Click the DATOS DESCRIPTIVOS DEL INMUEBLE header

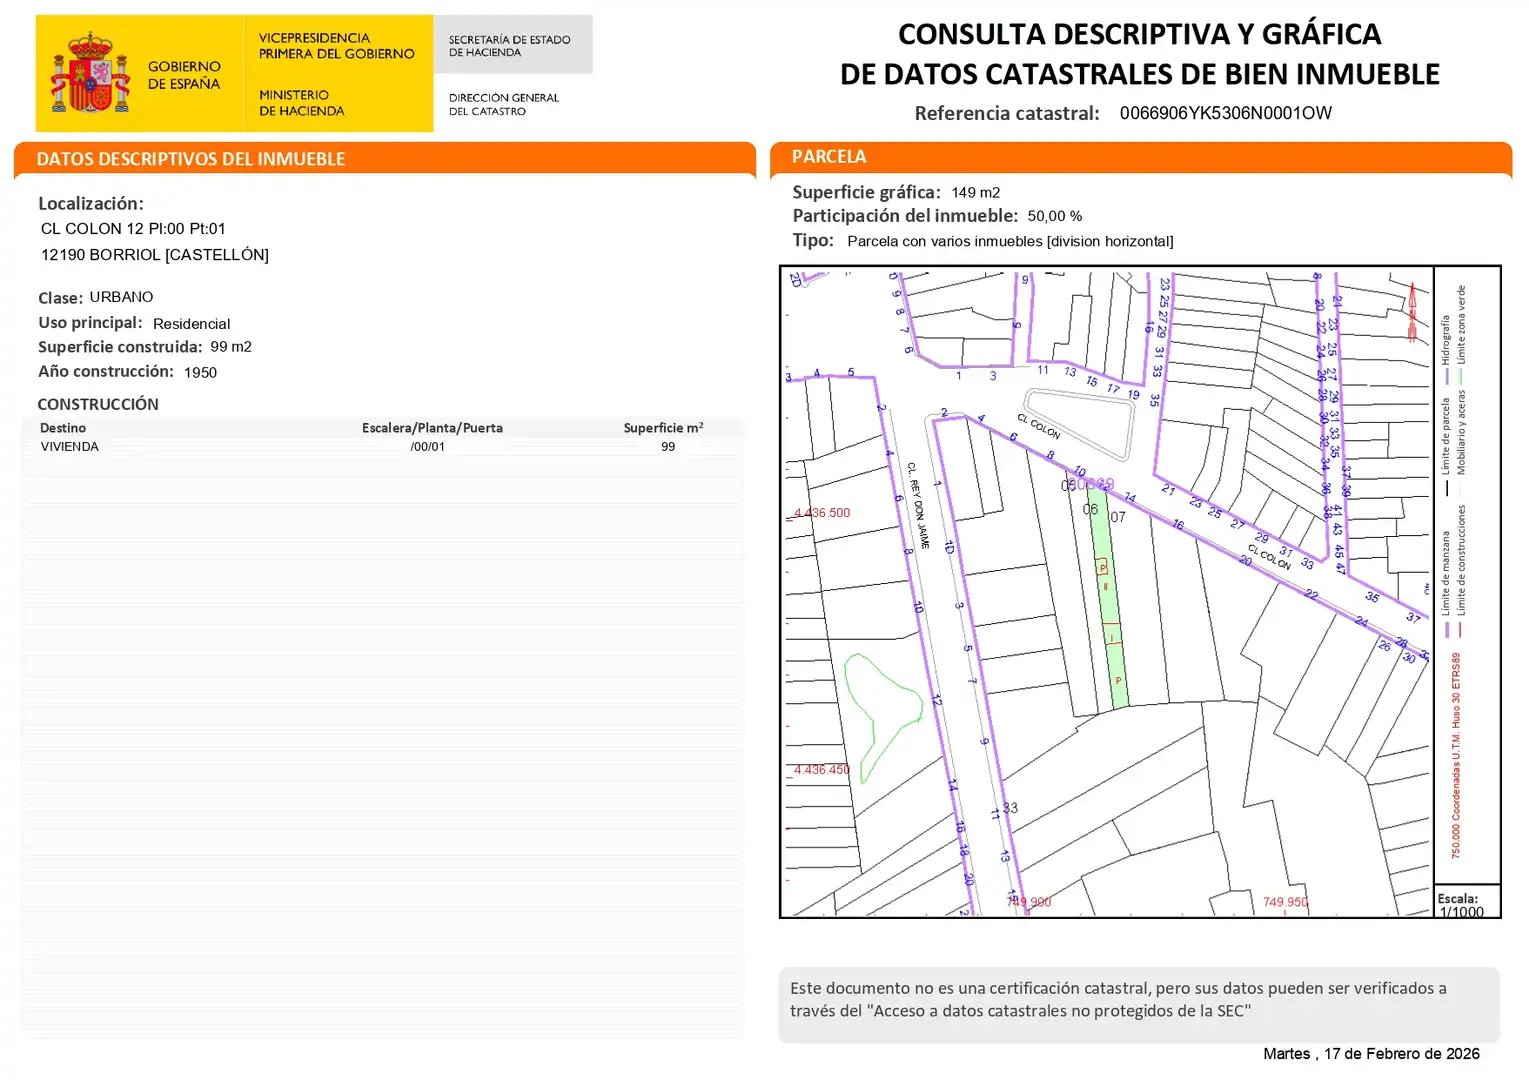(190, 159)
